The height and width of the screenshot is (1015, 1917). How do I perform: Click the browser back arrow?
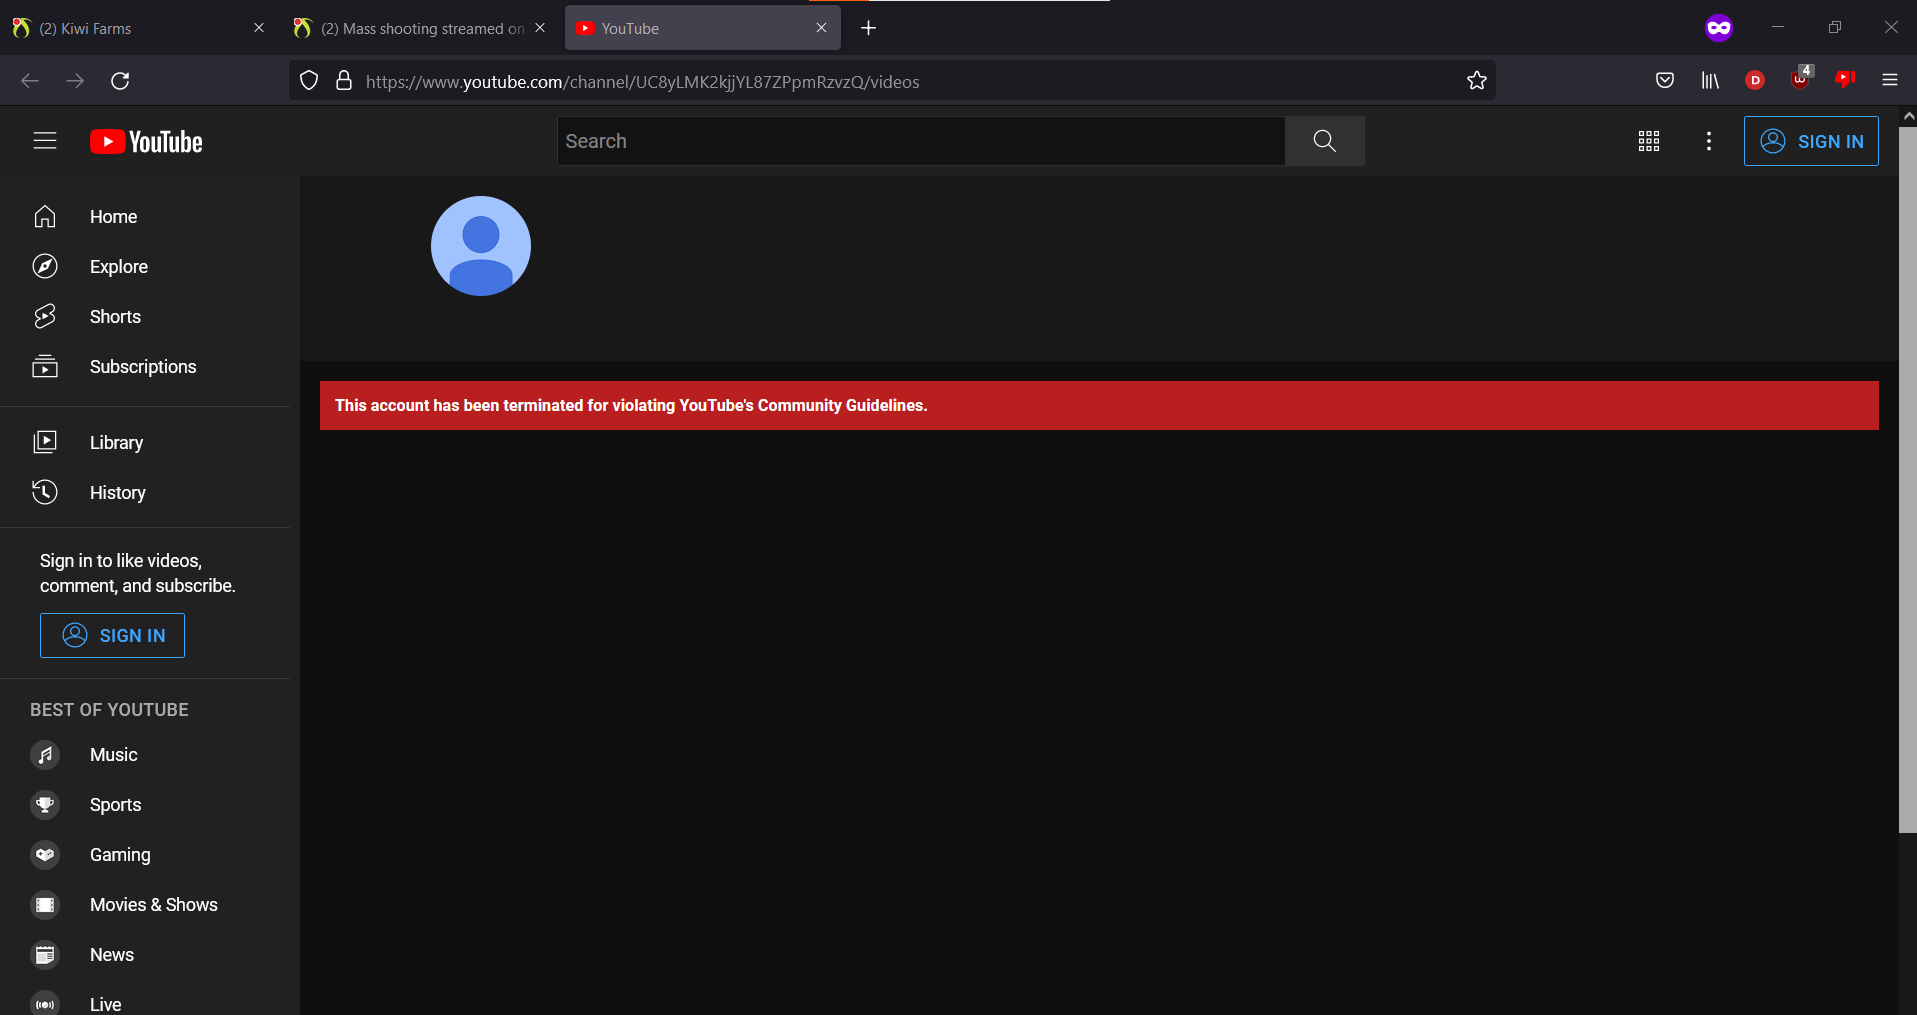tap(30, 81)
